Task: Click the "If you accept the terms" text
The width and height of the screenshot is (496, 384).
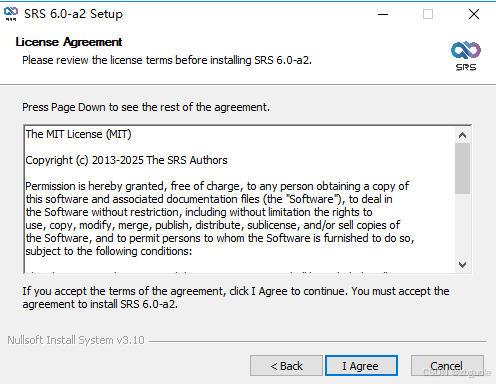Action: [x=236, y=298]
